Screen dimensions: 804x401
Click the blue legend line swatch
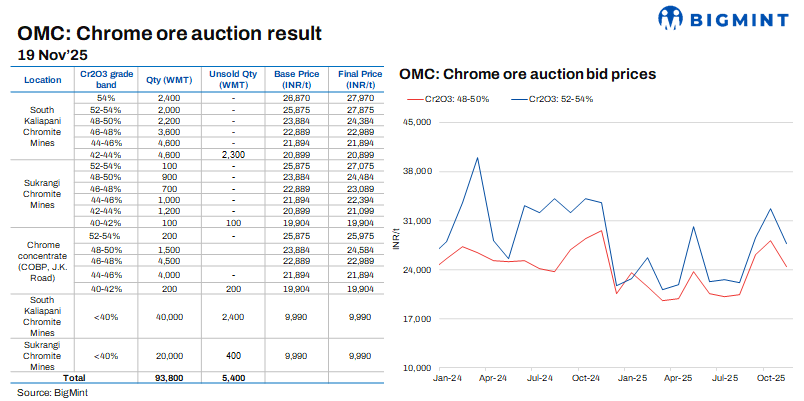tap(518, 100)
